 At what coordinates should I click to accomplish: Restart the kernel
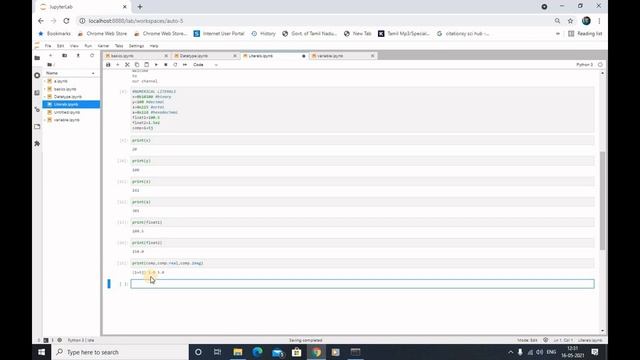pos(175,65)
